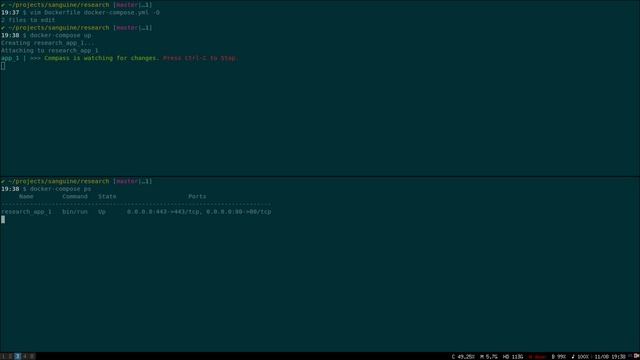Click the 'research_app_1' container name in table

27,212
